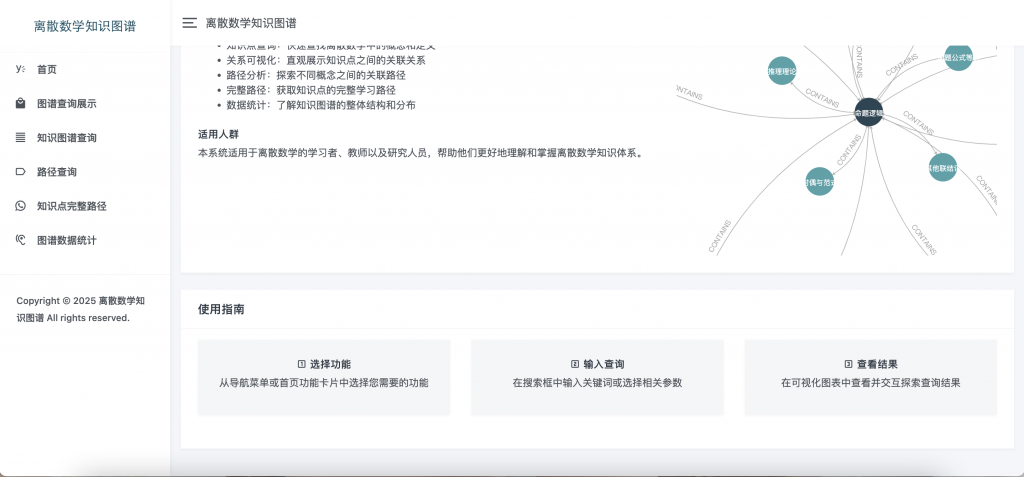
Task: Click the 查看结果 guide card
Action: click(871, 377)
